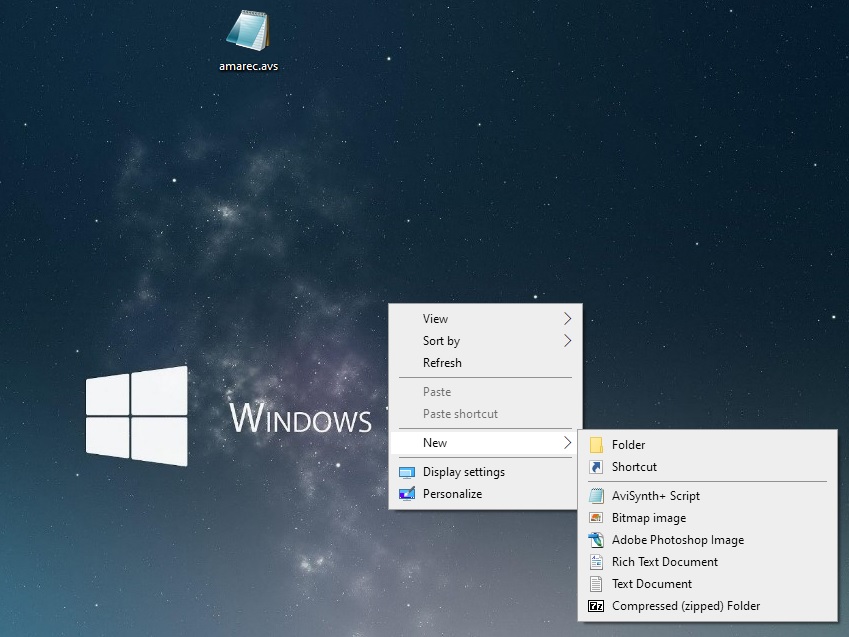The width and height of the screenshot is (849, 637).
Task: Click the Shortcut arrow icon
Action: 596,467
